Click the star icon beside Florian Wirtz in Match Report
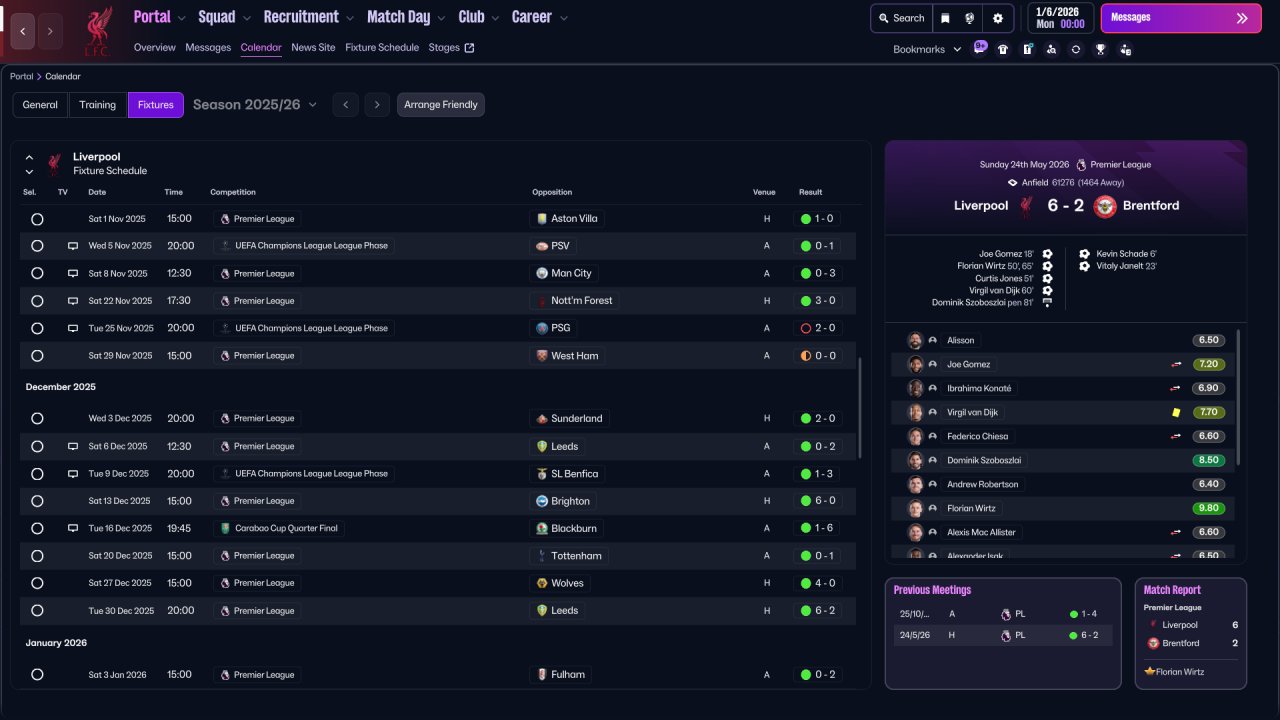This screenshot has height=720, width=1280. pos(1150,672)
